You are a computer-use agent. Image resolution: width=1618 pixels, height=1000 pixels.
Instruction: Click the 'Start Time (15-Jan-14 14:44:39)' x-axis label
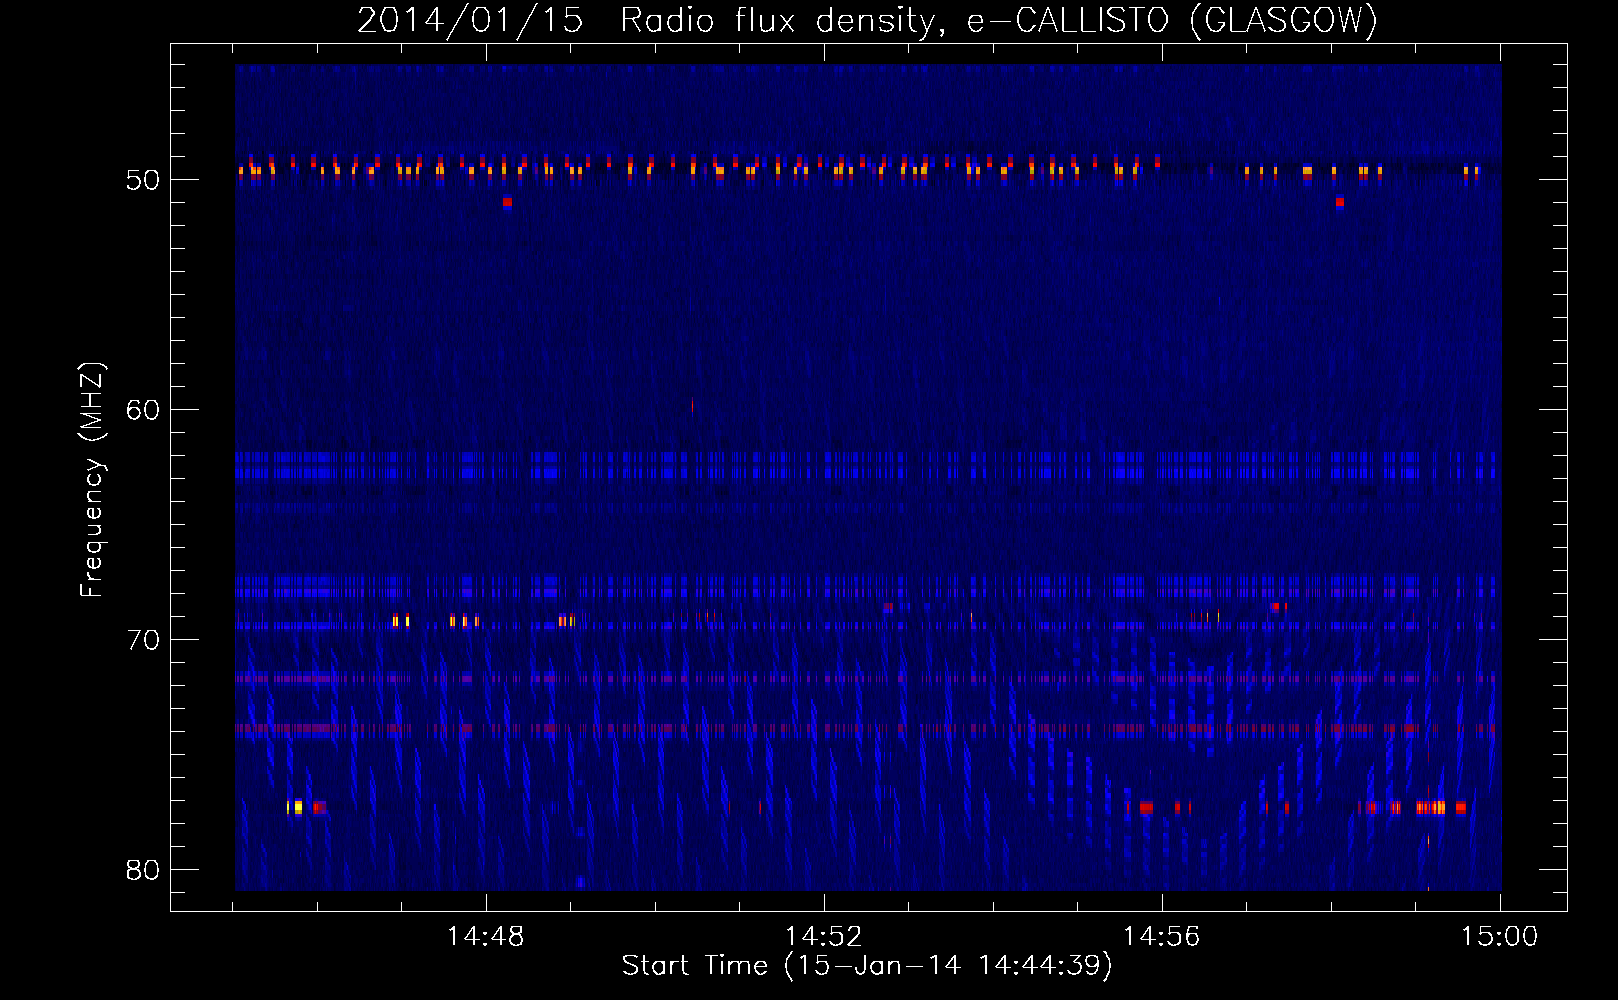(x=867, y=966)
